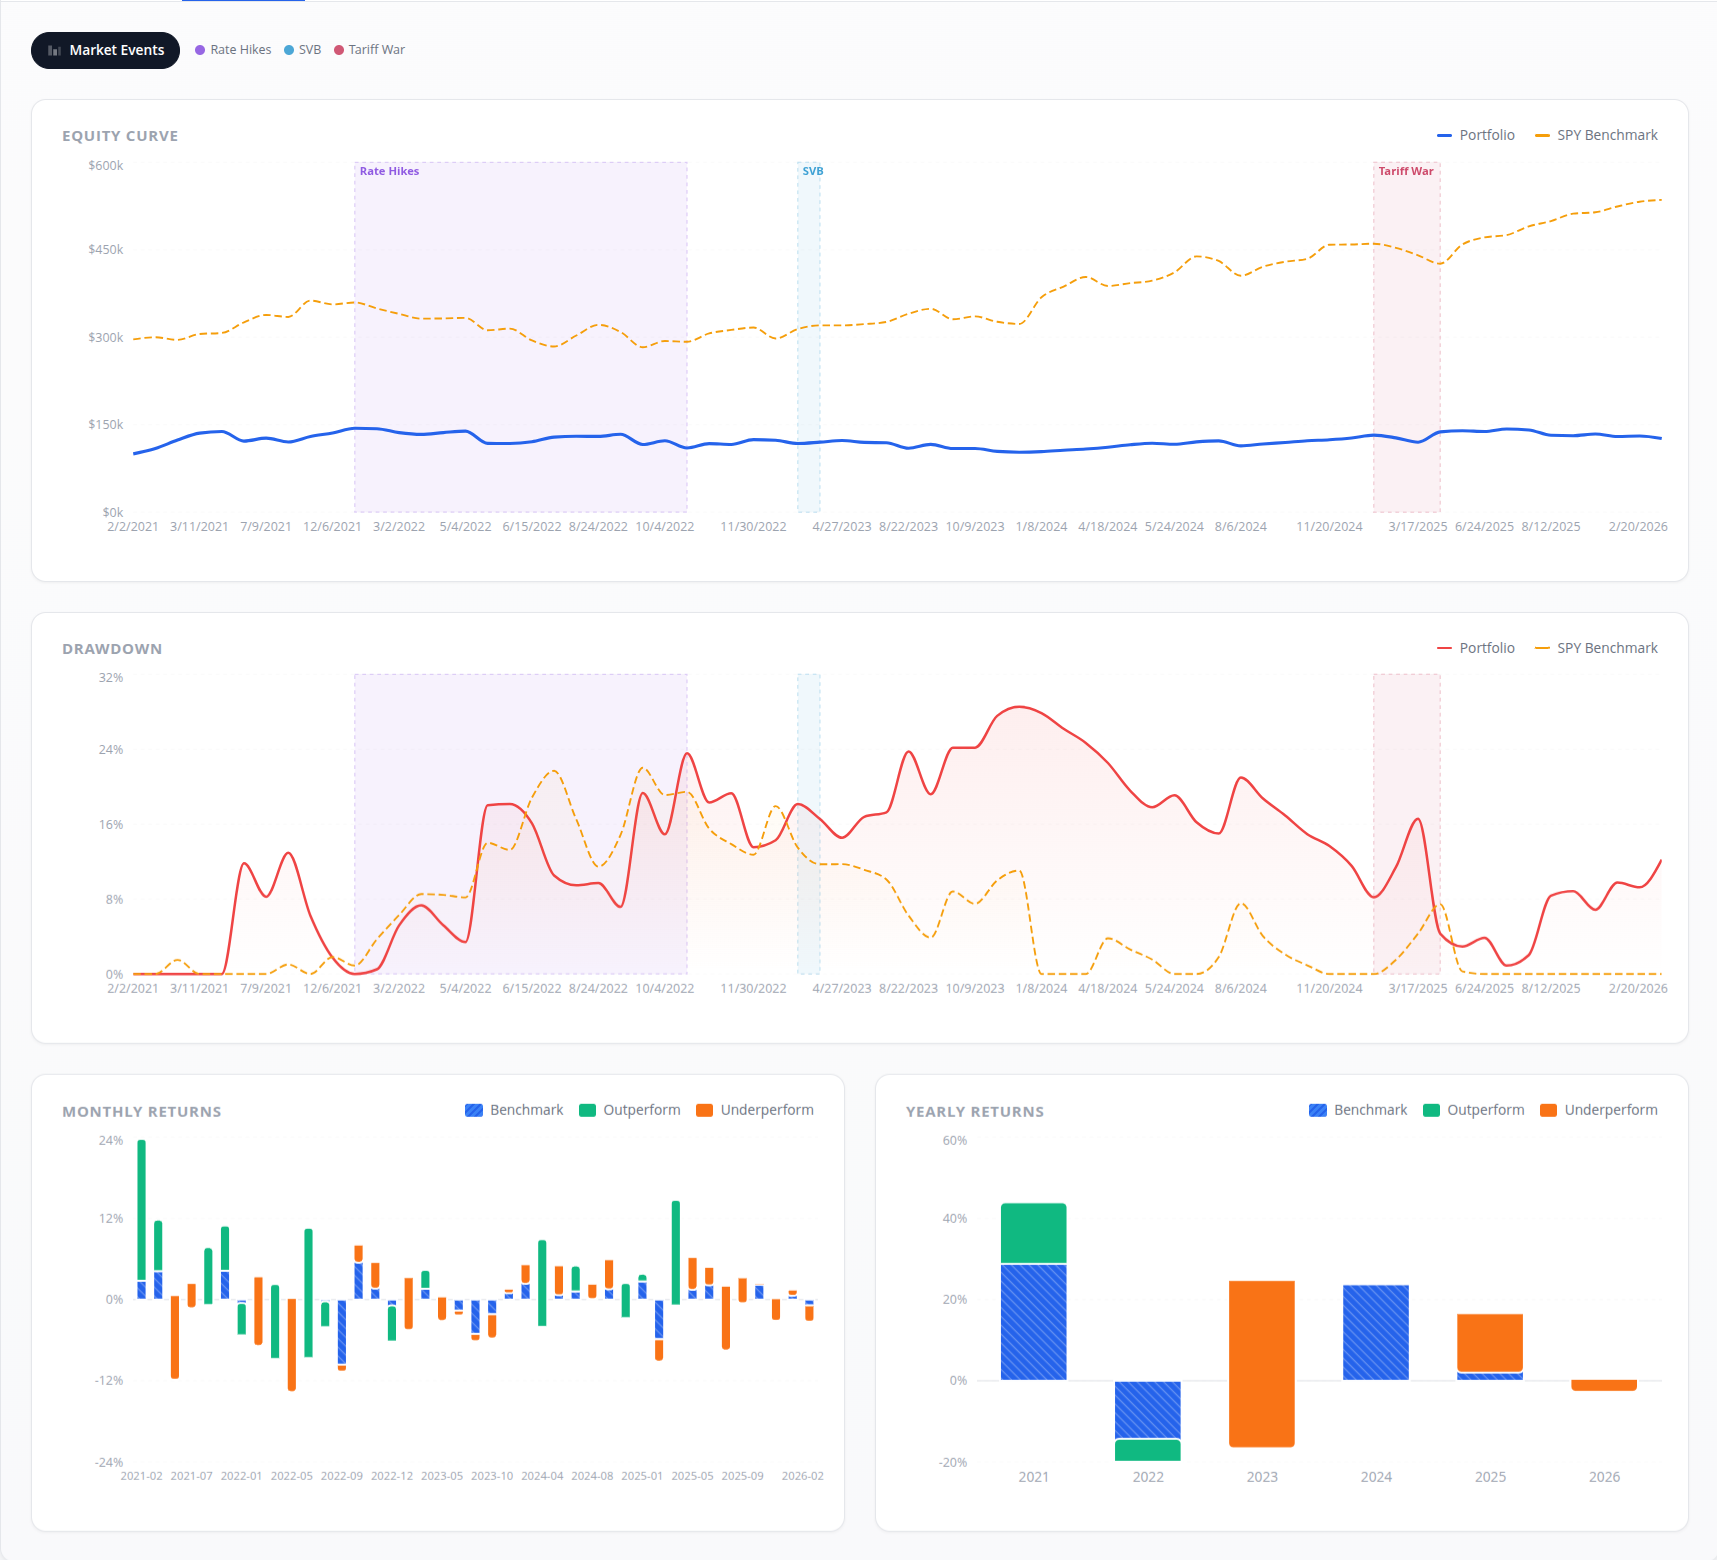1717x1560 pixels.
Task: Click the SVB event label in equity chart
Action: click(x=813, y=171)
